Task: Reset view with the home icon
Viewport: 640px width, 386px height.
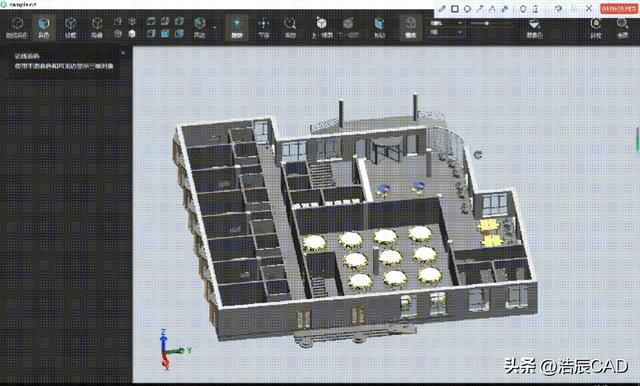Action: tap(596, 27)
